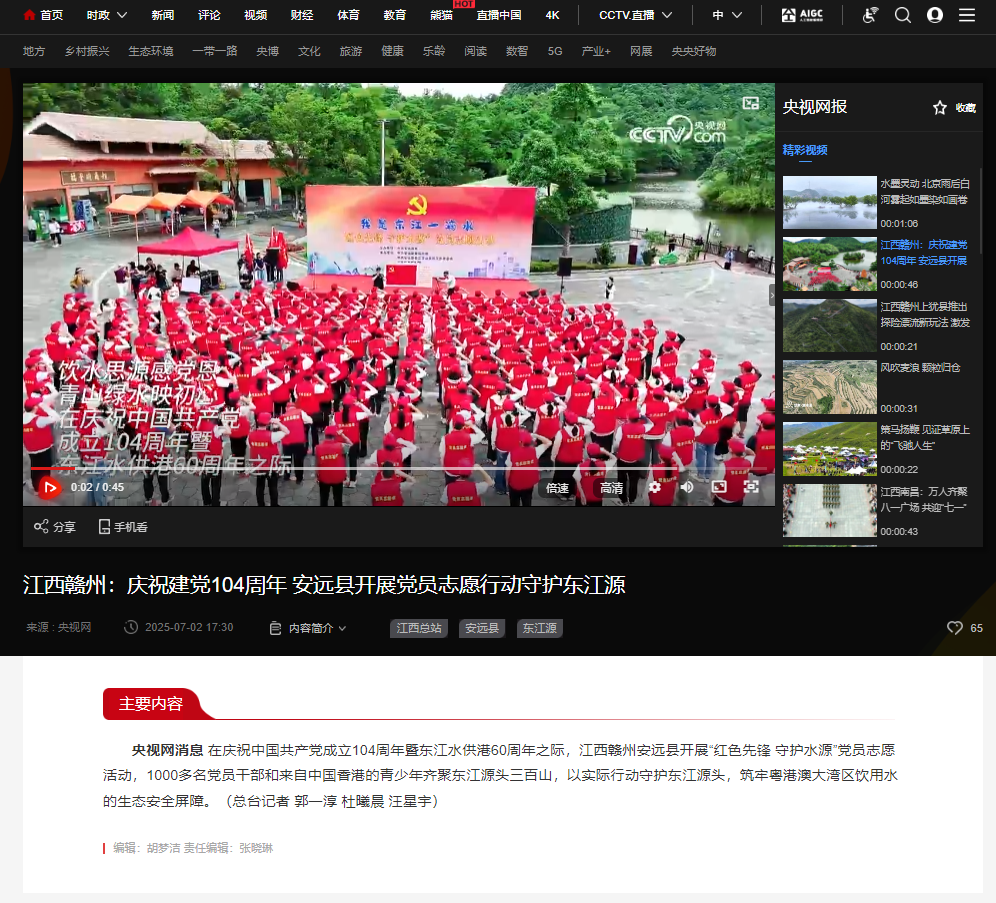Go to 乡村振兴 sub-navigation link

tap(87, 51)
